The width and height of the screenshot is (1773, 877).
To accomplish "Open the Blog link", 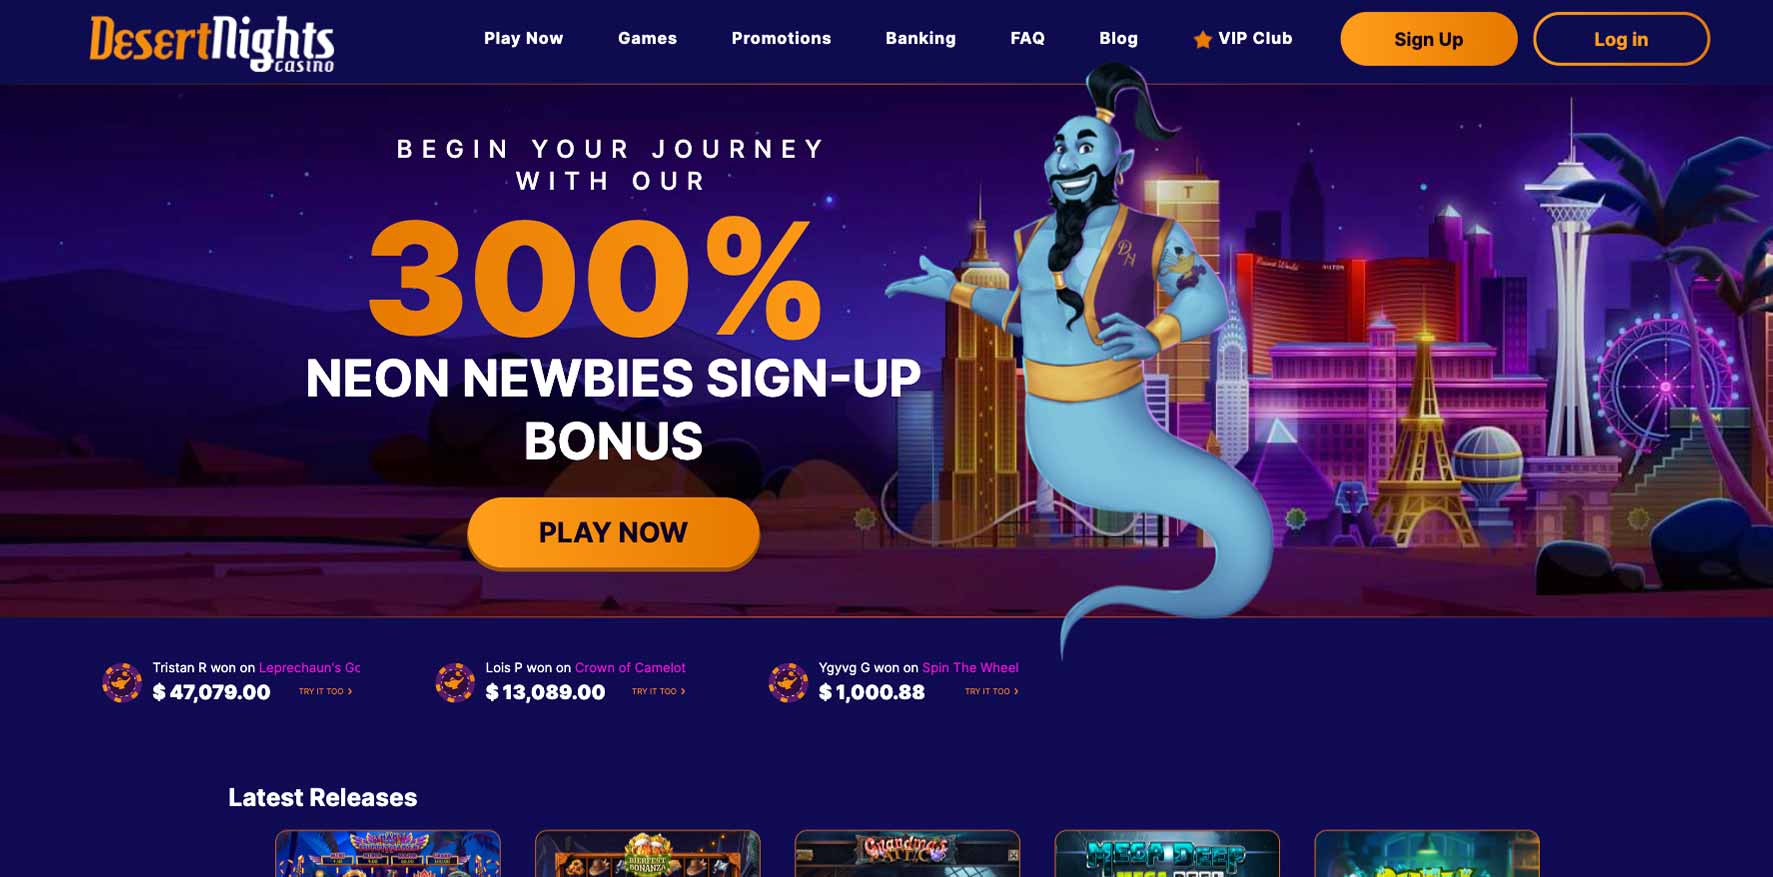I will pyautogui.click(x=1118, y=38).
